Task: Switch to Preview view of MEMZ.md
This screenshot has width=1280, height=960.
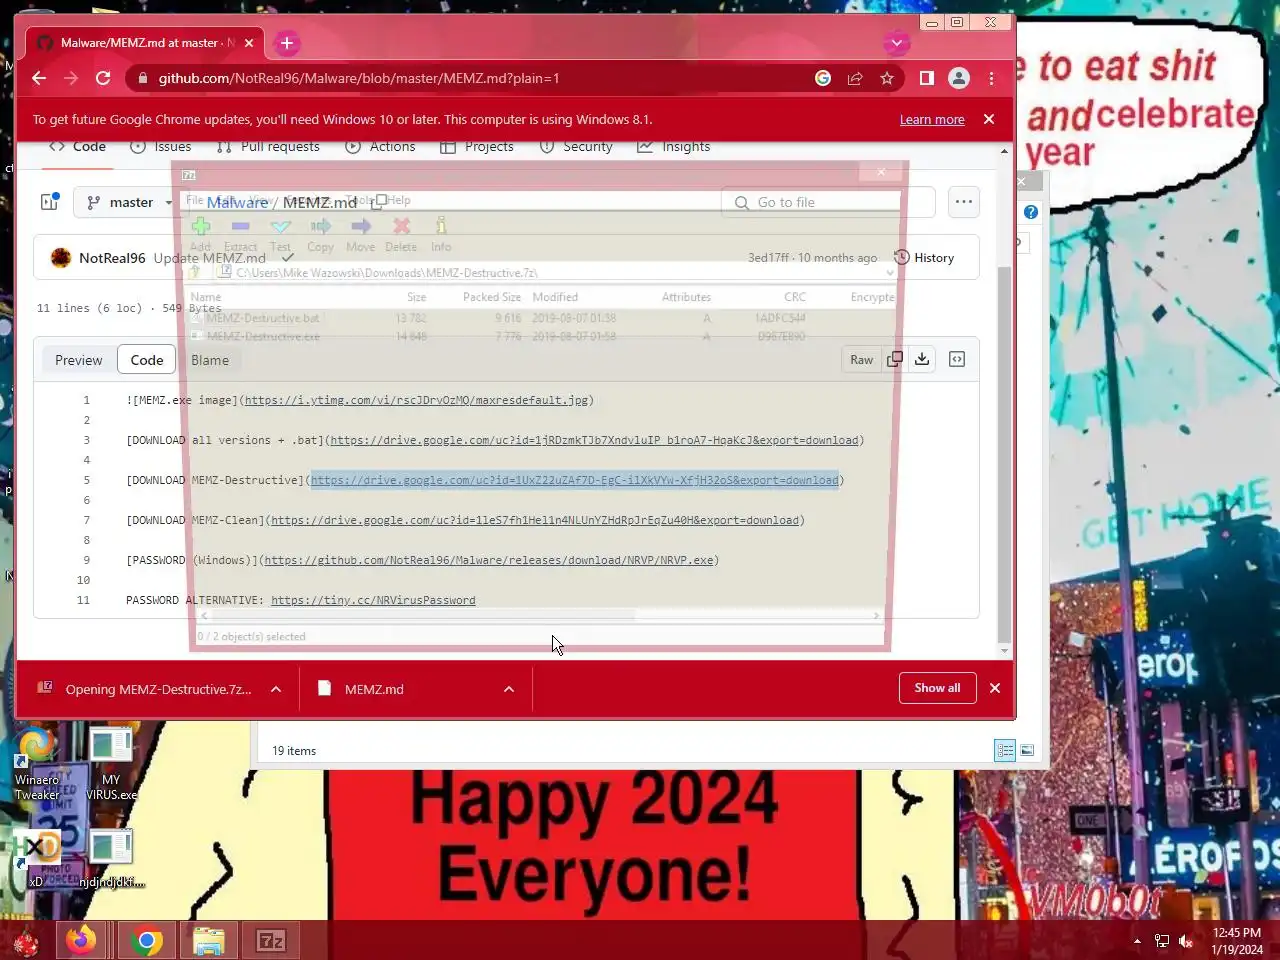Action: pyautogui.click(x=78, y=360)
